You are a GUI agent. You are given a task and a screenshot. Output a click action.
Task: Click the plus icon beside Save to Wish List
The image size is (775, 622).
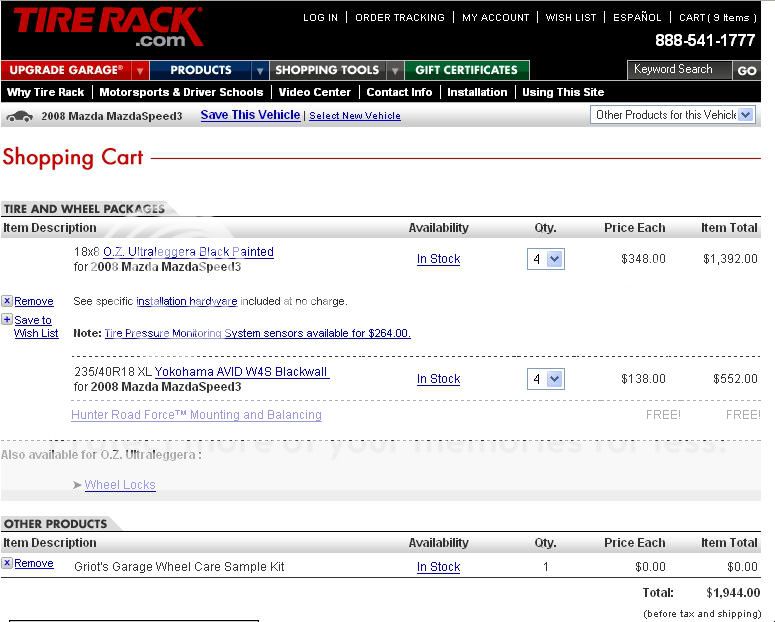pyautogui.click(x=7, y=319)
